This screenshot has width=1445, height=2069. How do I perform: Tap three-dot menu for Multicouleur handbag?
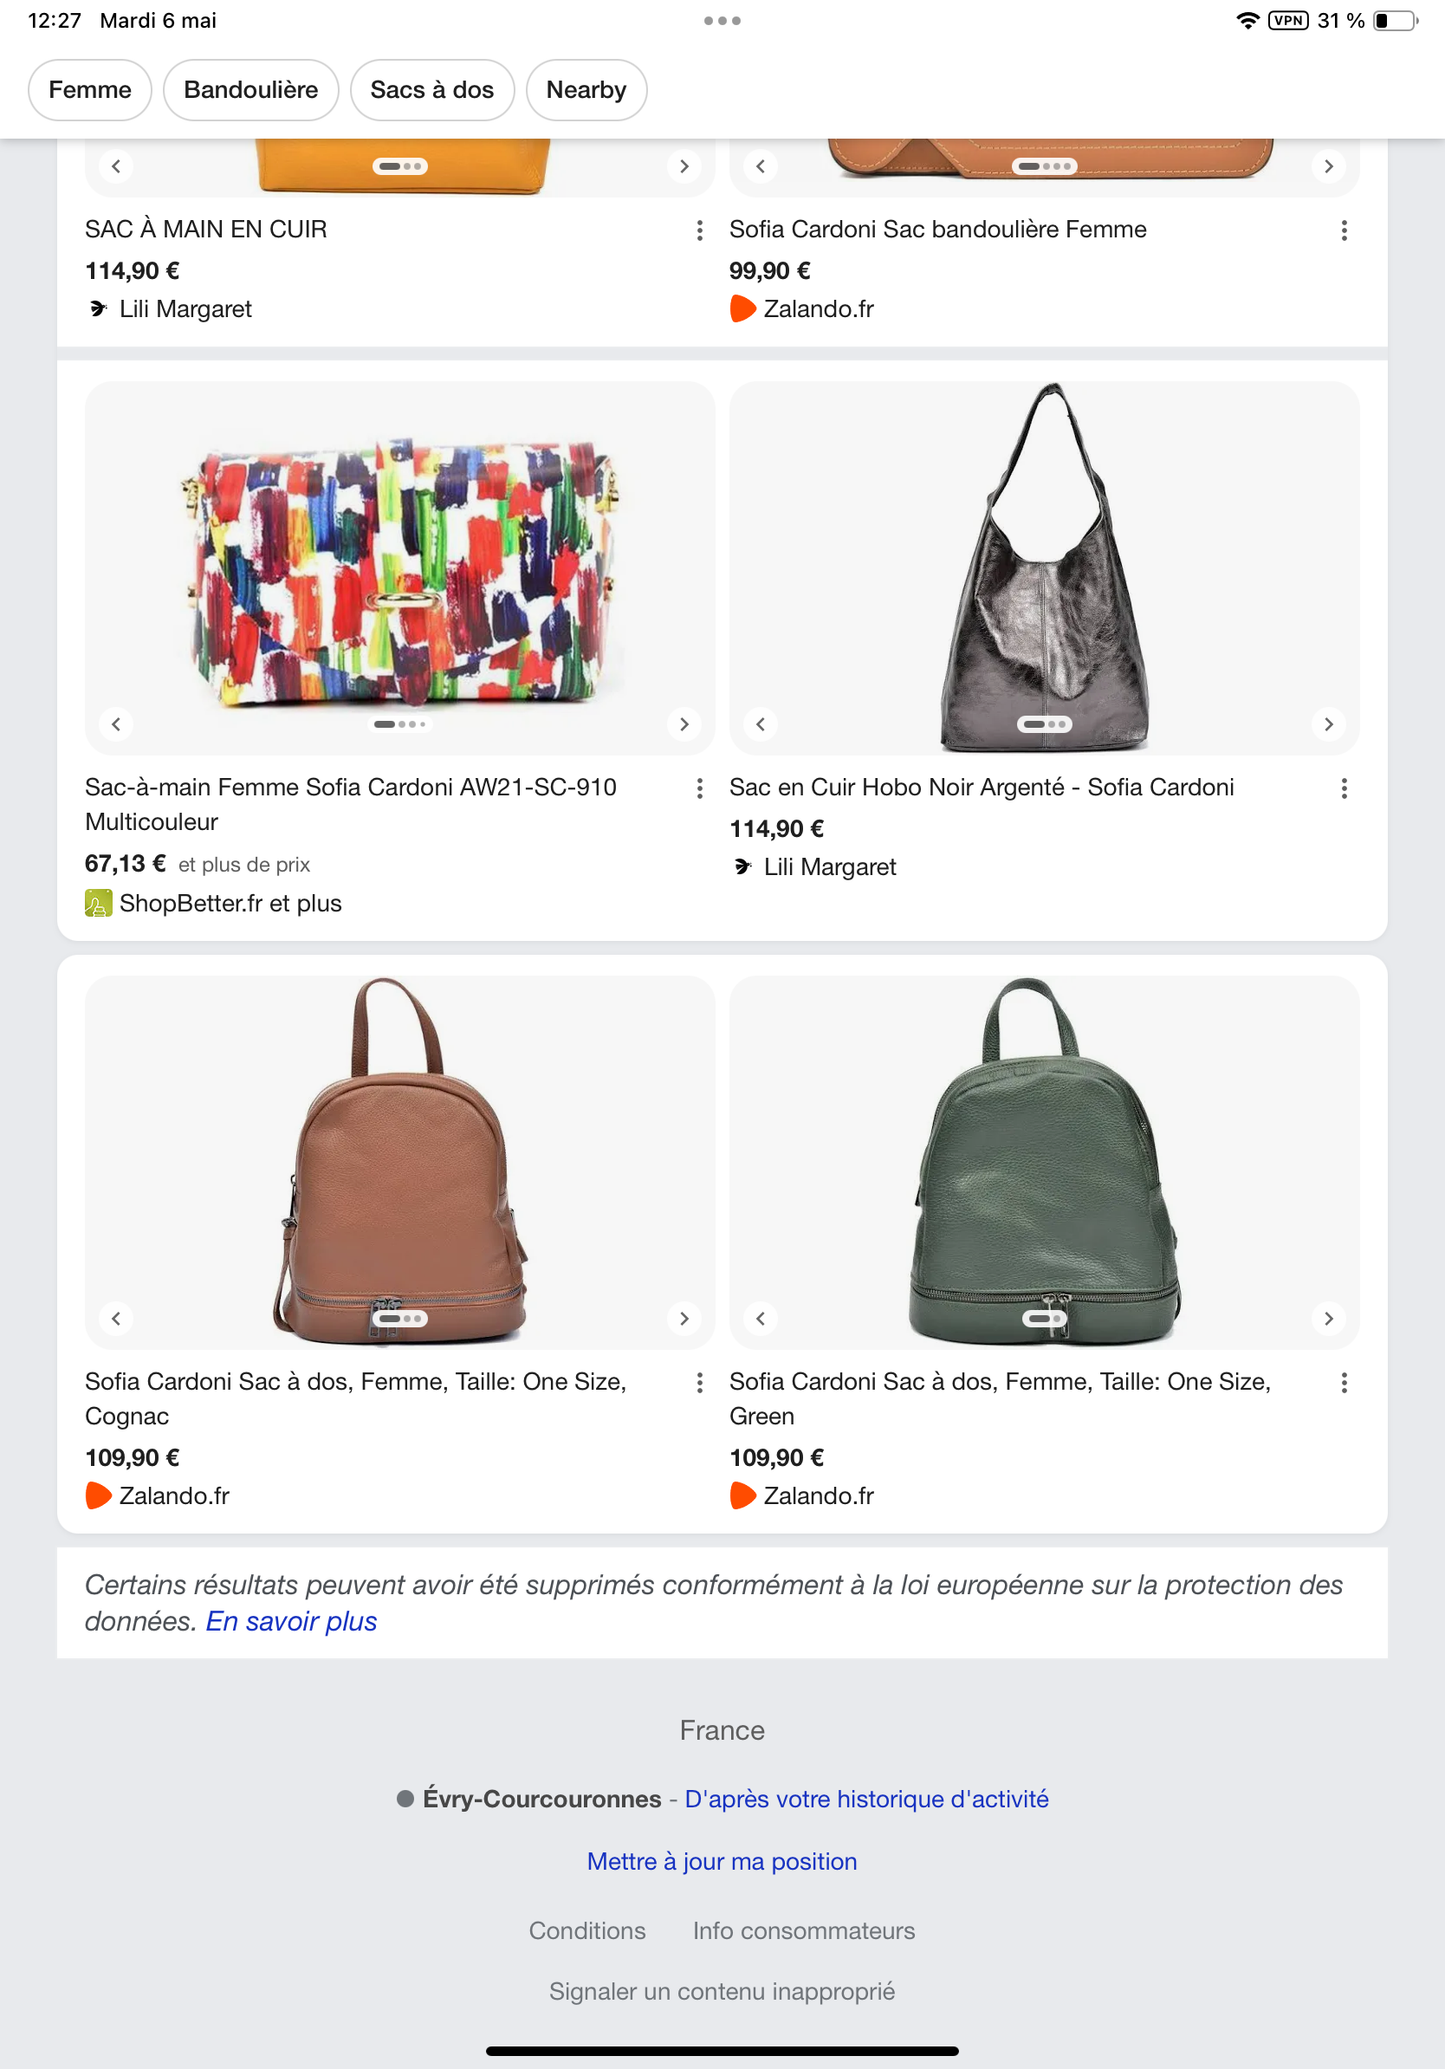699,789
